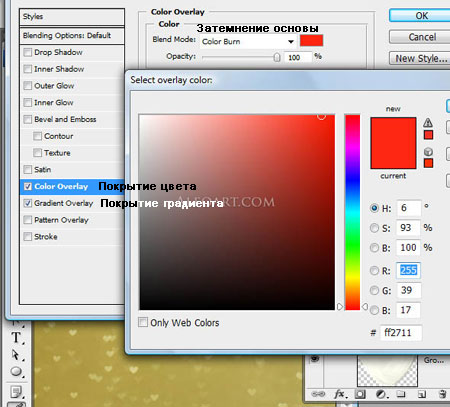
Task: Create new adjustment layer half-circle icon
Action: 381,394
